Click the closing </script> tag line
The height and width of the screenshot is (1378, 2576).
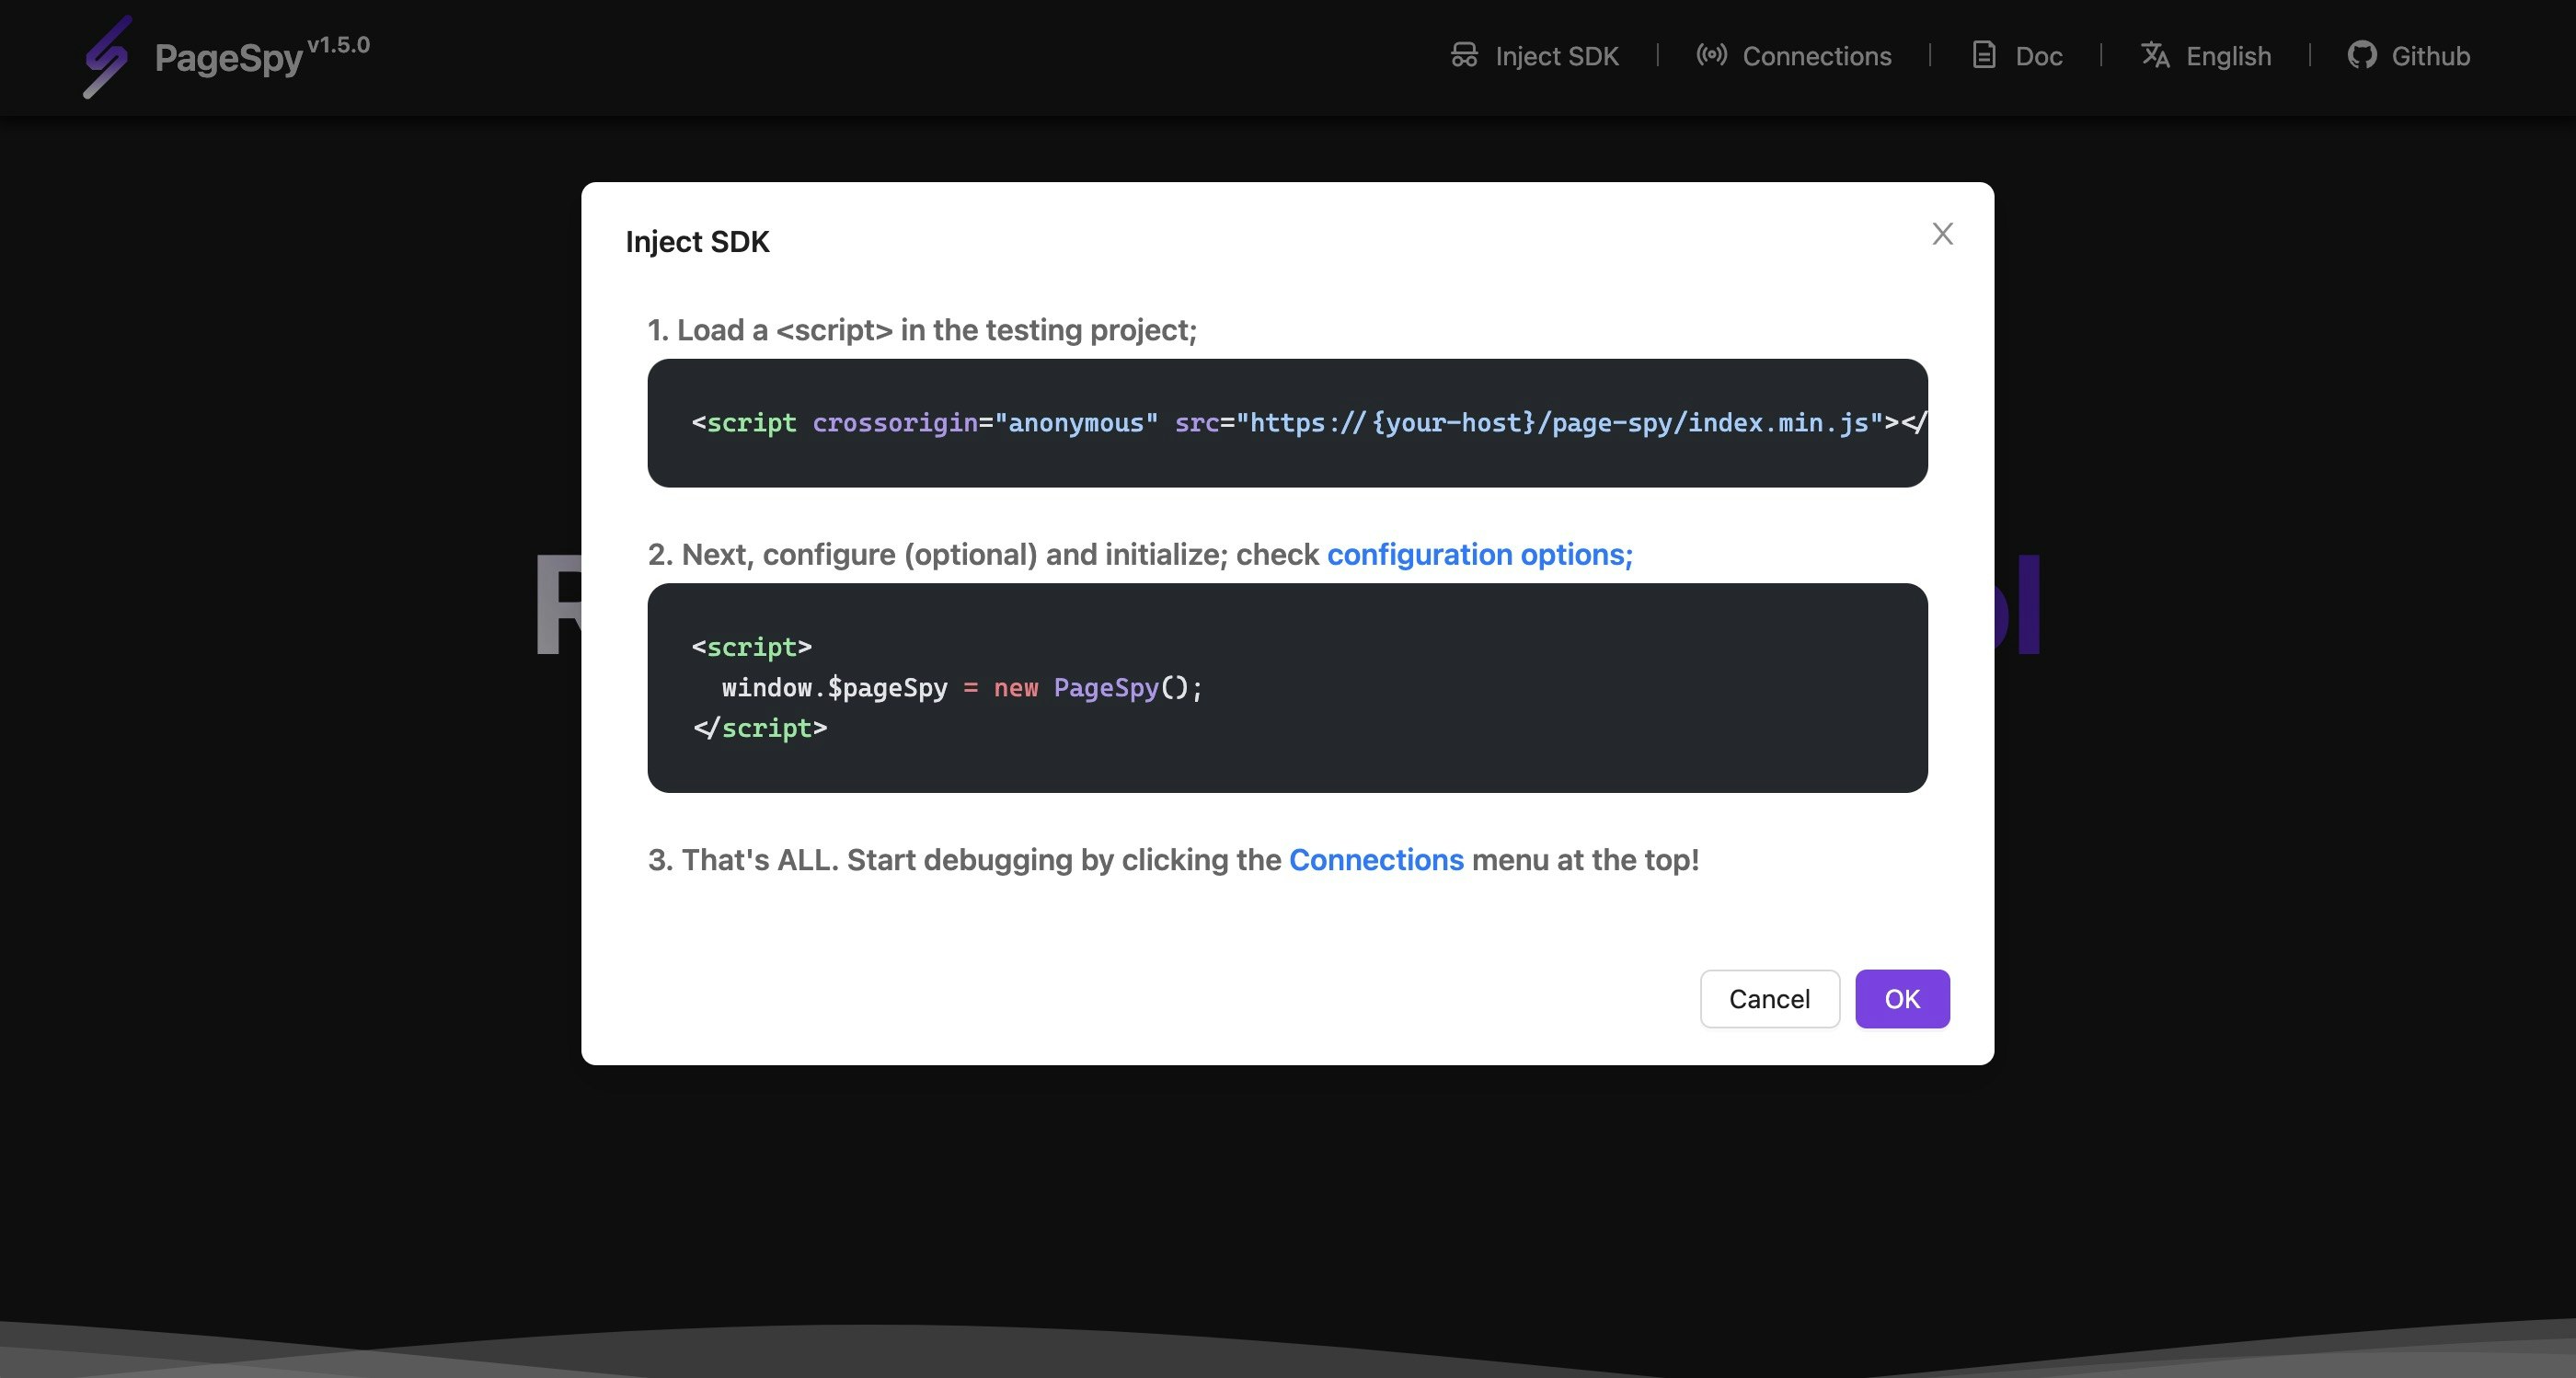tap(760, 728)
